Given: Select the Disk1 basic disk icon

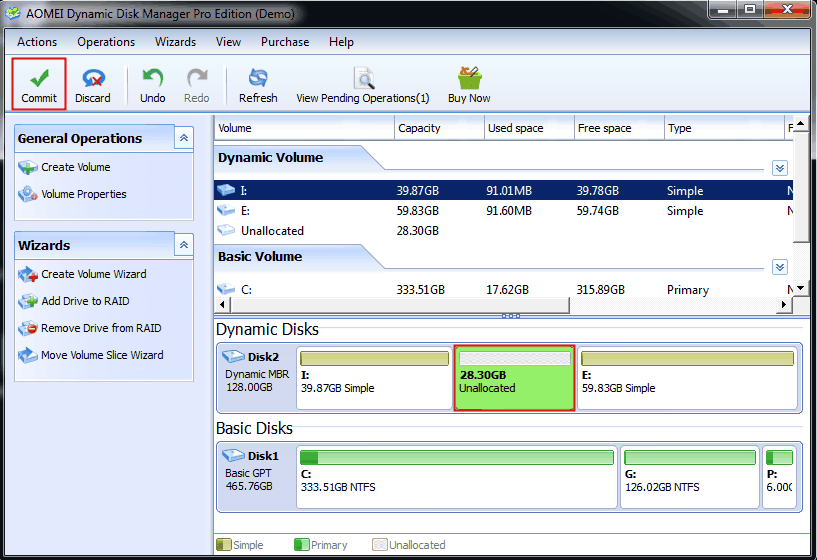Looking at the screenshot, I should (233, 456).
